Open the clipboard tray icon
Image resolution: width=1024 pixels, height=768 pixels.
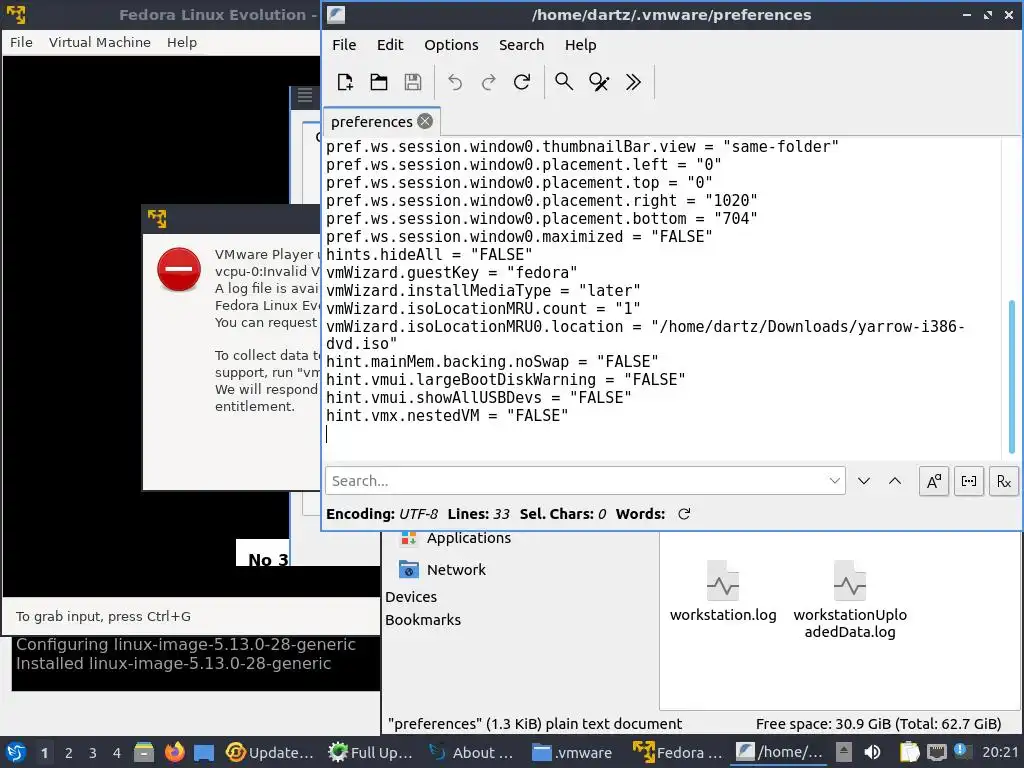coord(909,752)
